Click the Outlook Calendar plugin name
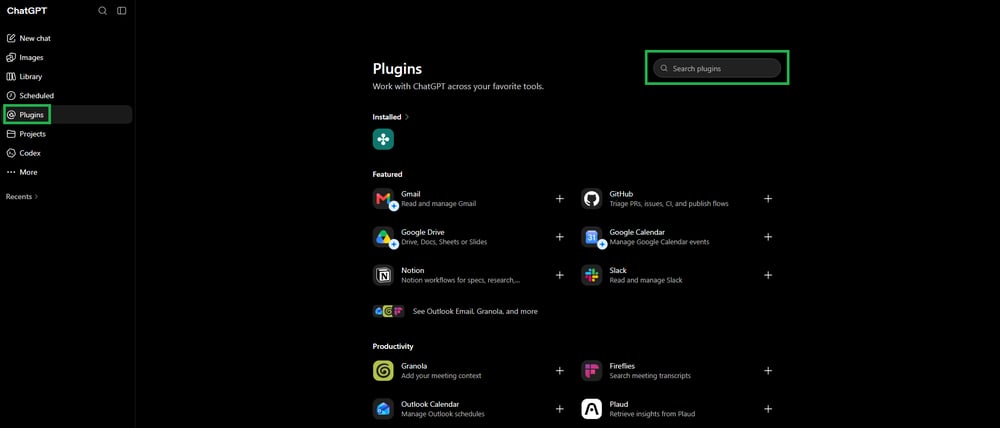 (430, 404)
